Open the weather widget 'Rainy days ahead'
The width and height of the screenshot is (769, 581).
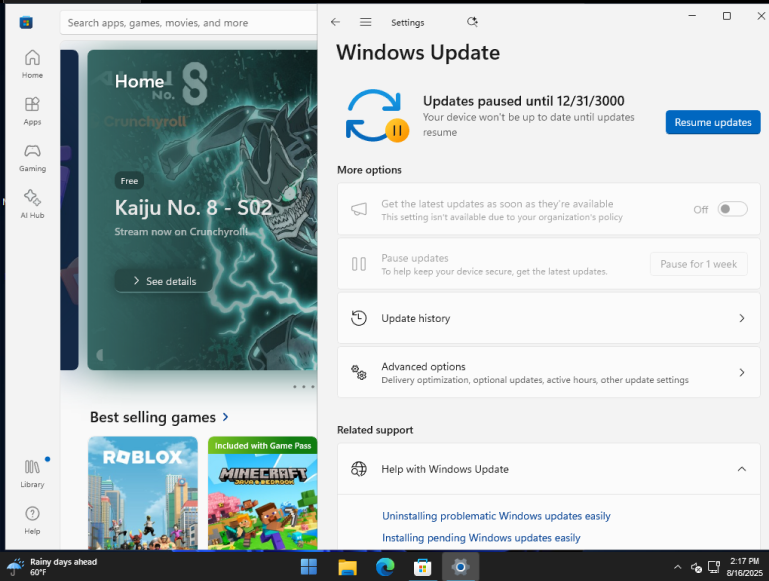click(52, 567)
